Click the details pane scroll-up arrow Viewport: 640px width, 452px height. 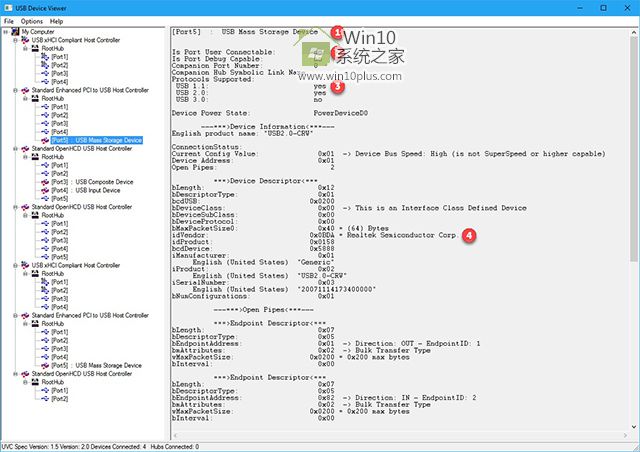click(x=633, y=32)
